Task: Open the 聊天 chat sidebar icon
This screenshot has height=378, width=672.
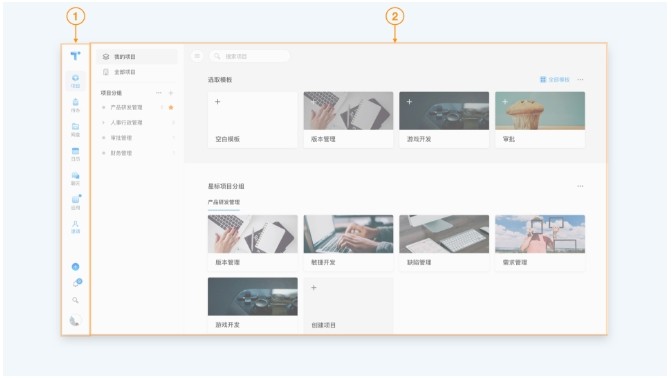Action: (x=75, y=178)
